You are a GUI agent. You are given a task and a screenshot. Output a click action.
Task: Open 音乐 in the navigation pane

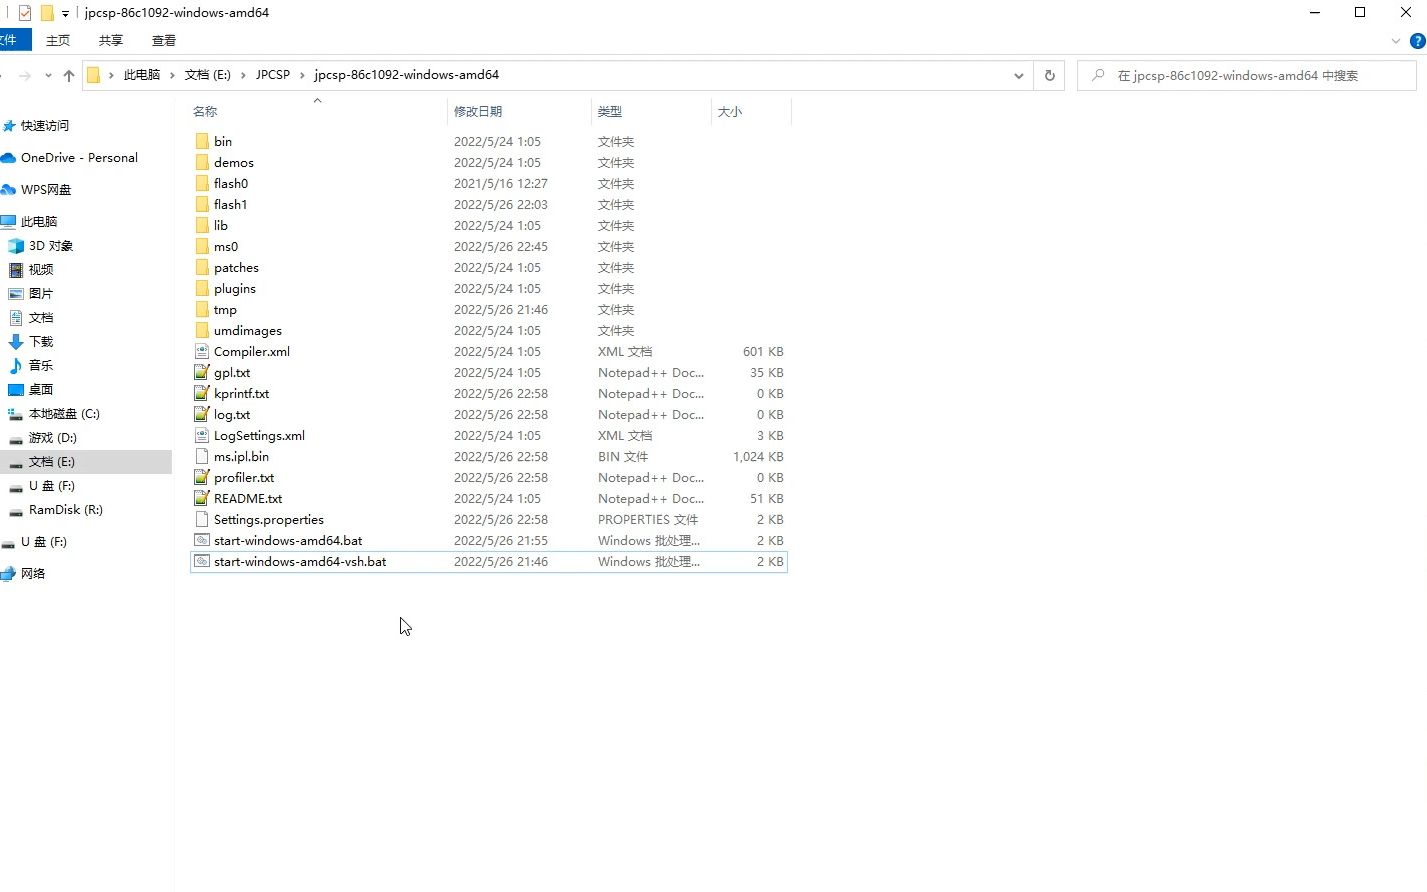coord(41,365)
